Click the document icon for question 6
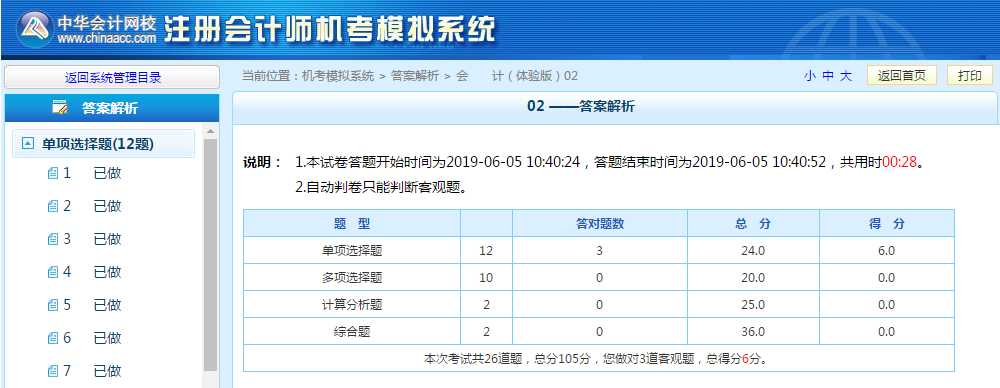Viewport: 1000px width, 388px height. coord(53,338)
